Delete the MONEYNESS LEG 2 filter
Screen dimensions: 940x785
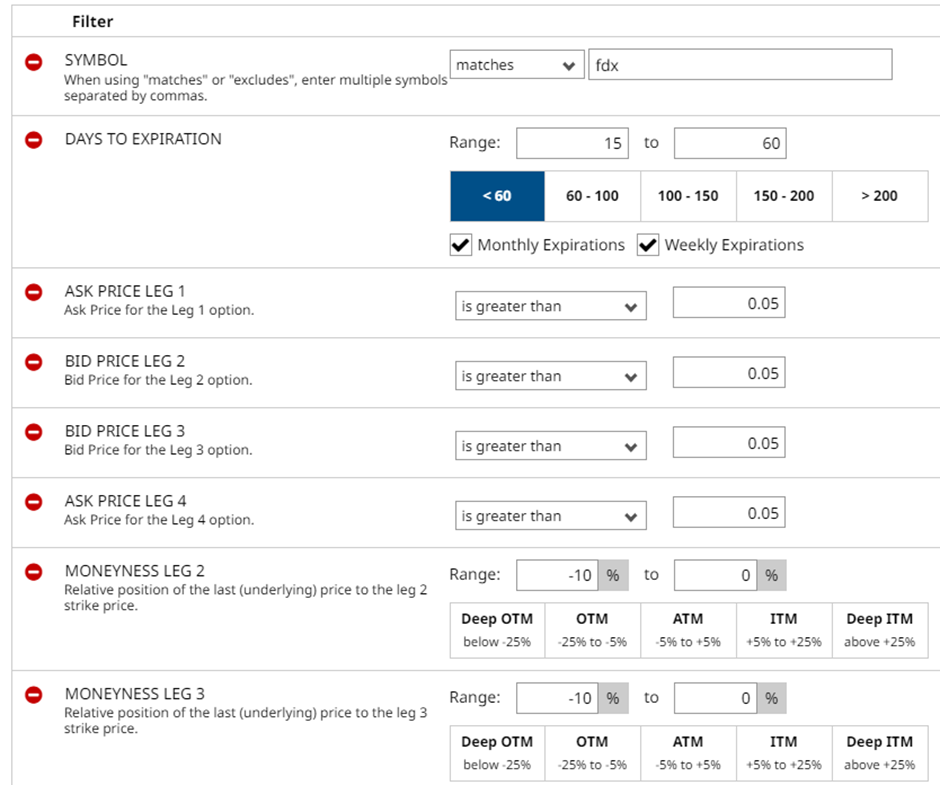(33, 572)
